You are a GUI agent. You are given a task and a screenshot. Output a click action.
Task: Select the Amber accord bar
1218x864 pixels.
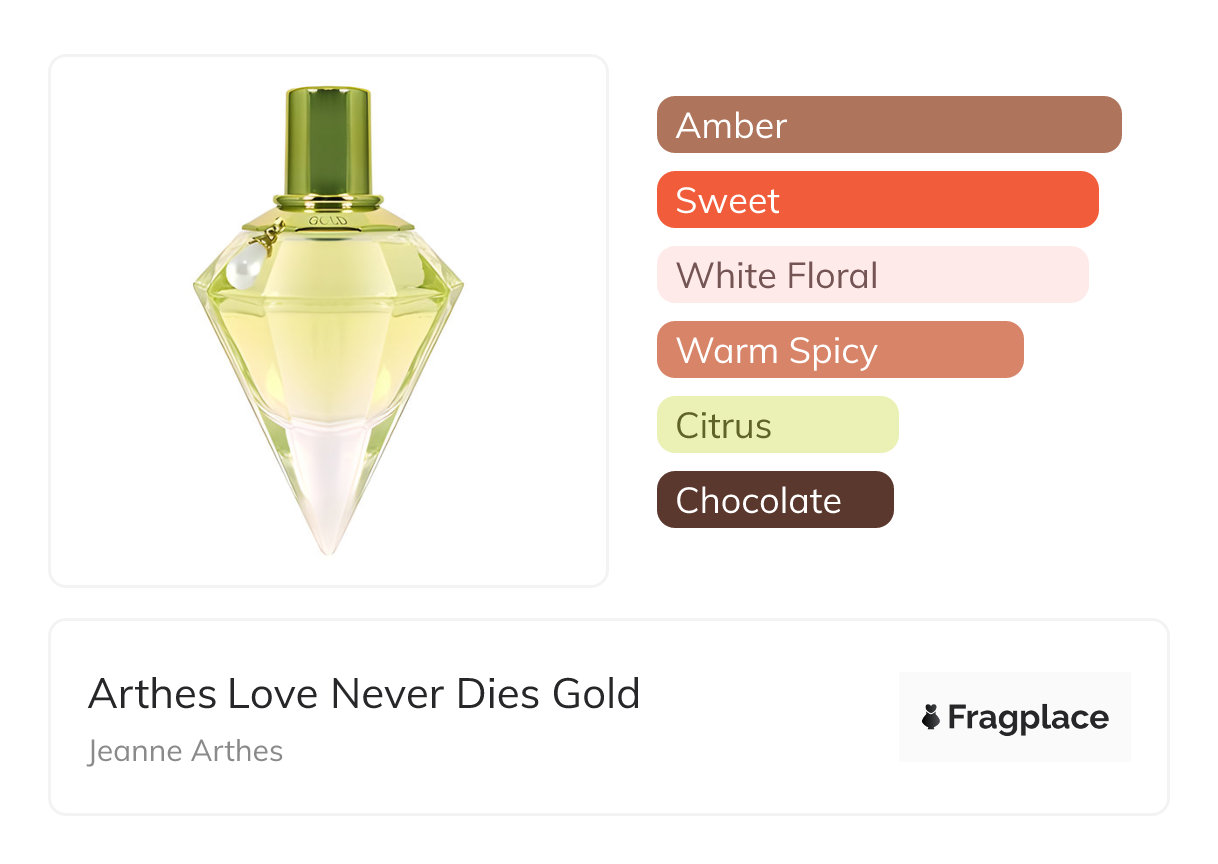pyautogui.click(x=889, y=125)
